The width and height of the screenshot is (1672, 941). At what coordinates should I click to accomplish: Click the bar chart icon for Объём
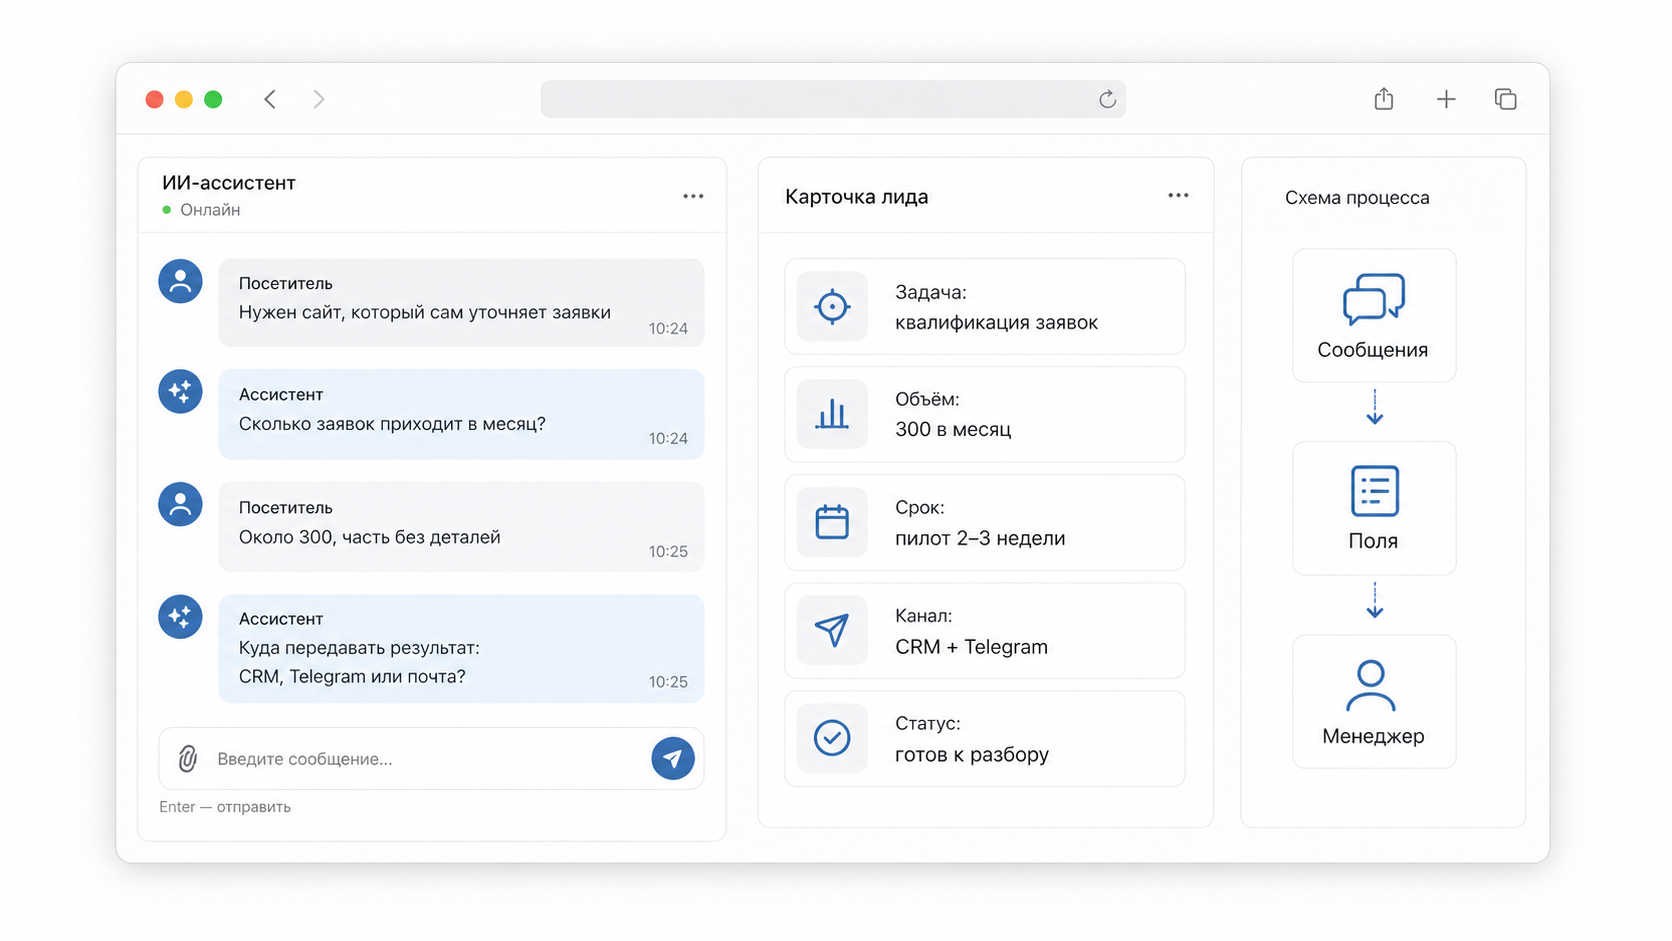click(832, 414)
